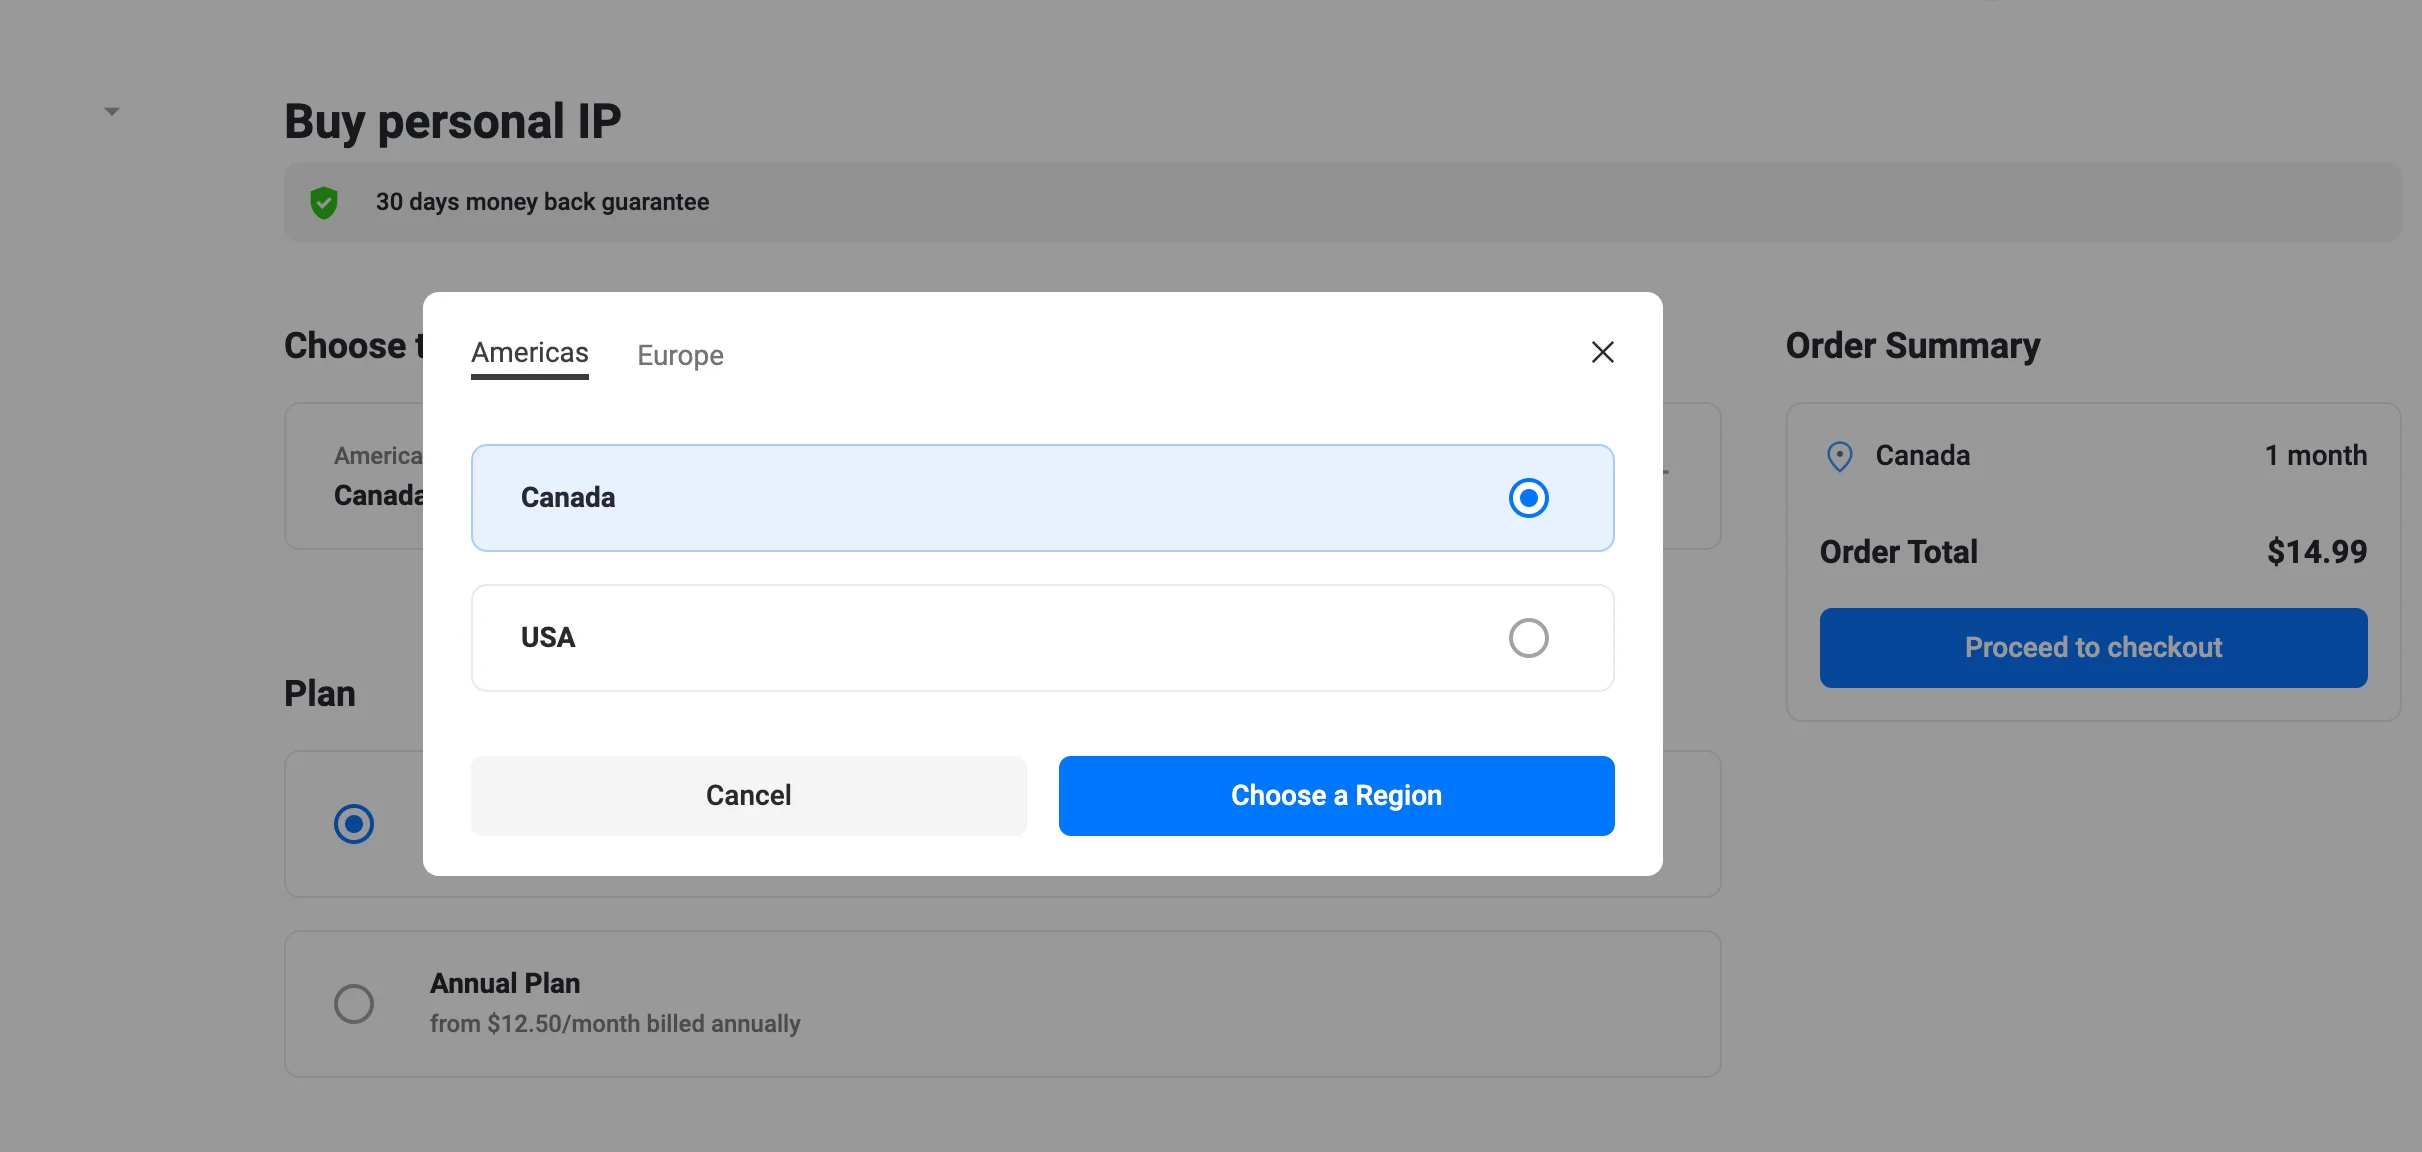The width and height of the screenshot is (2422, 1152).
Task: Confirm with Choose a Region button
Action: [1336, 796]
